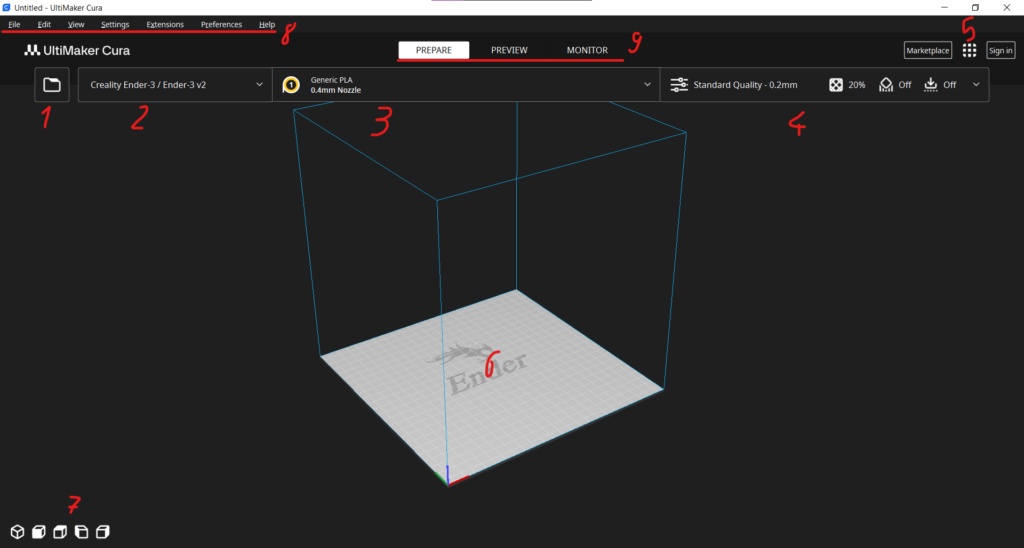This screenshot has height=548, width=1024.
Task: Click the build plate adhesion icon
Action: coord(931,85)
